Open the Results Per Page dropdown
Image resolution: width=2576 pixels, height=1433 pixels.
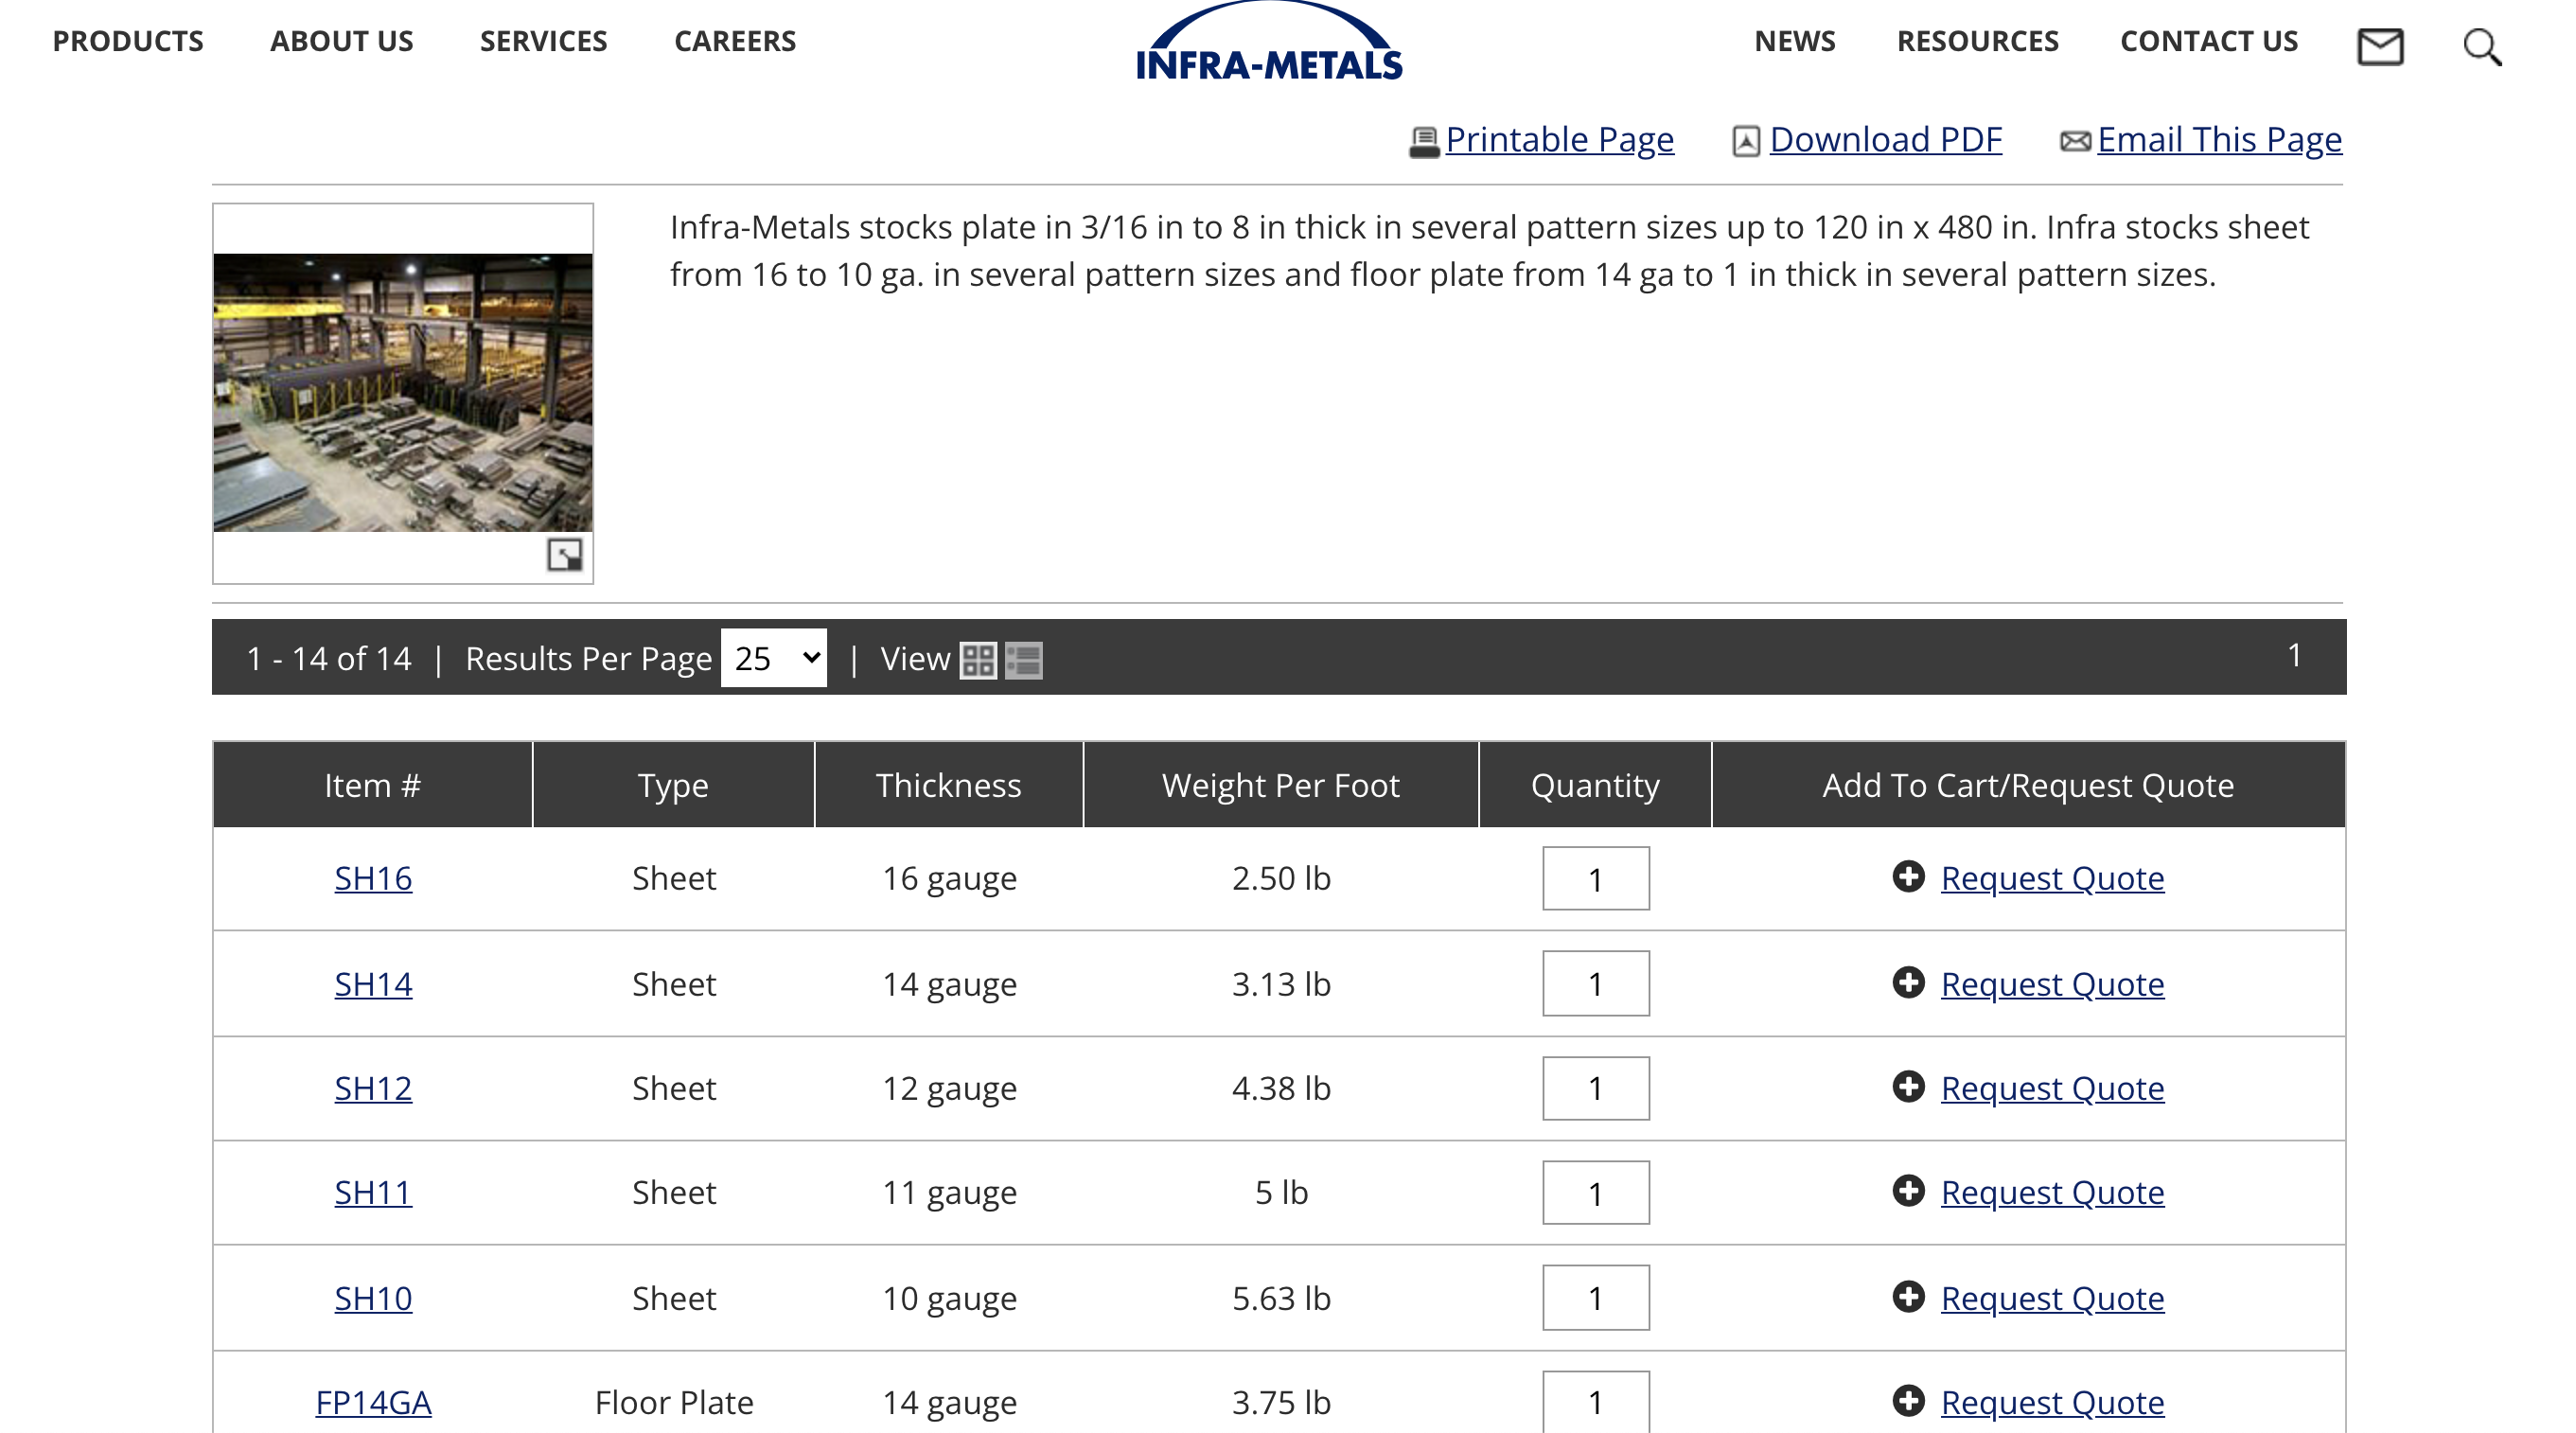tap(774, 658)
